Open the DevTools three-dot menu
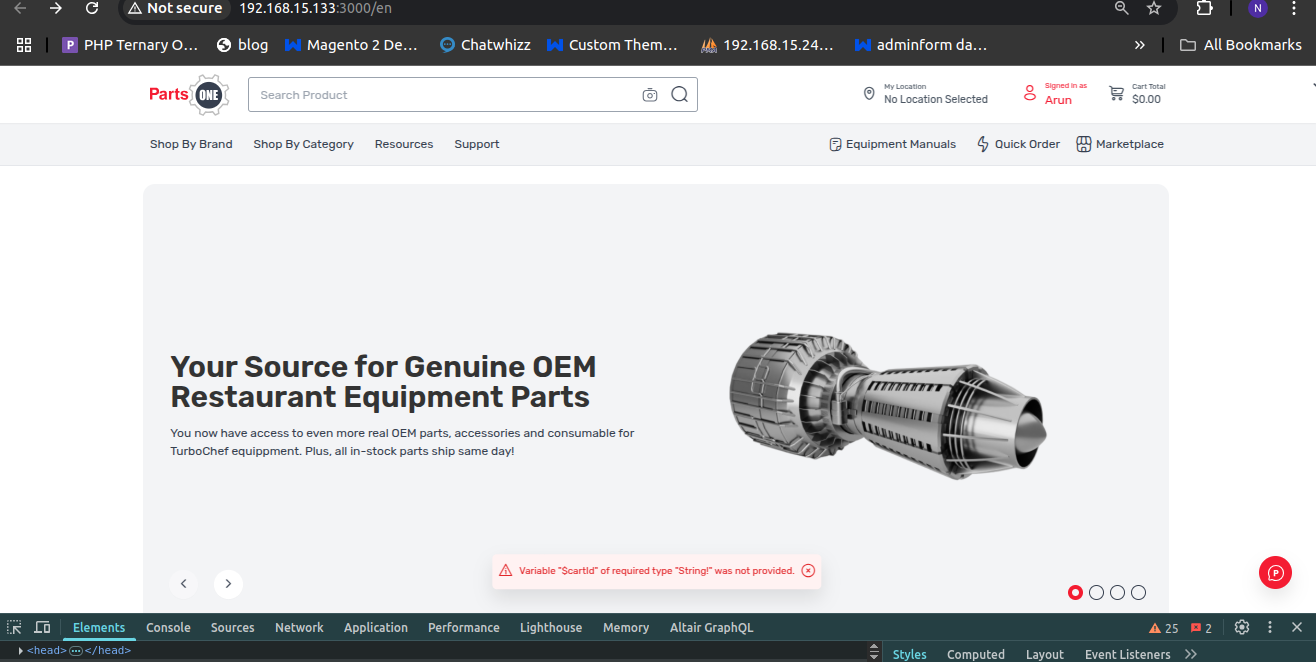Image resolution: width=1316 pixels, height=662 pixels. (x=1270, y=627)
